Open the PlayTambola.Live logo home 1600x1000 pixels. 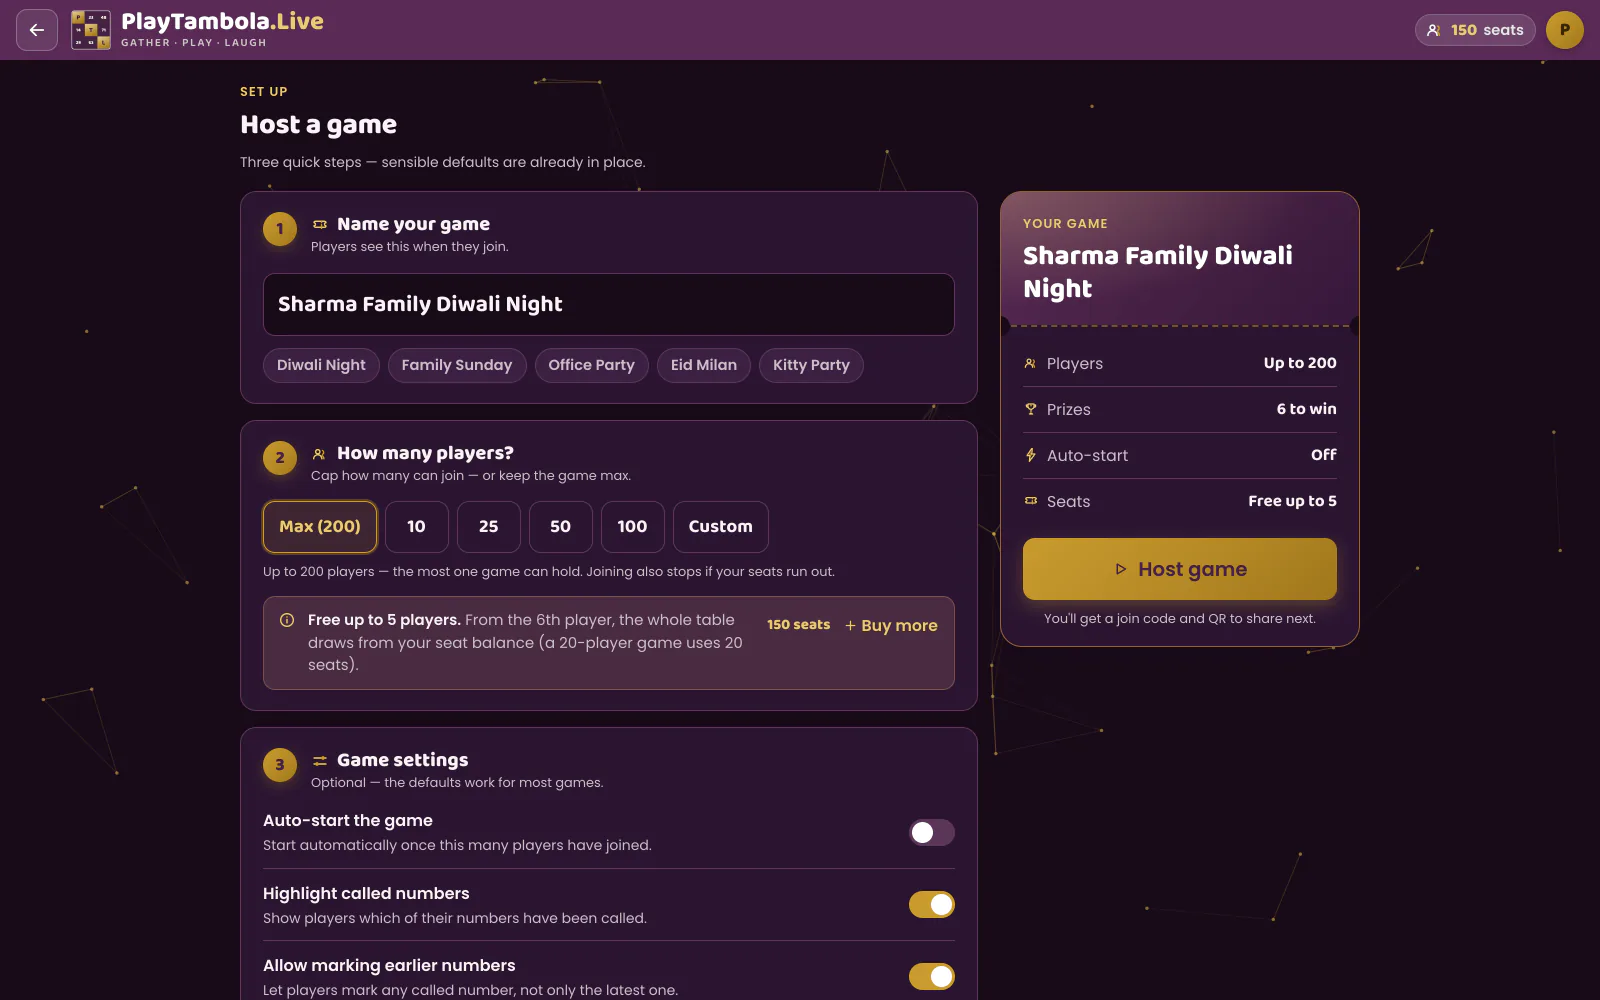pyautogui.click(x=198, y=30)
